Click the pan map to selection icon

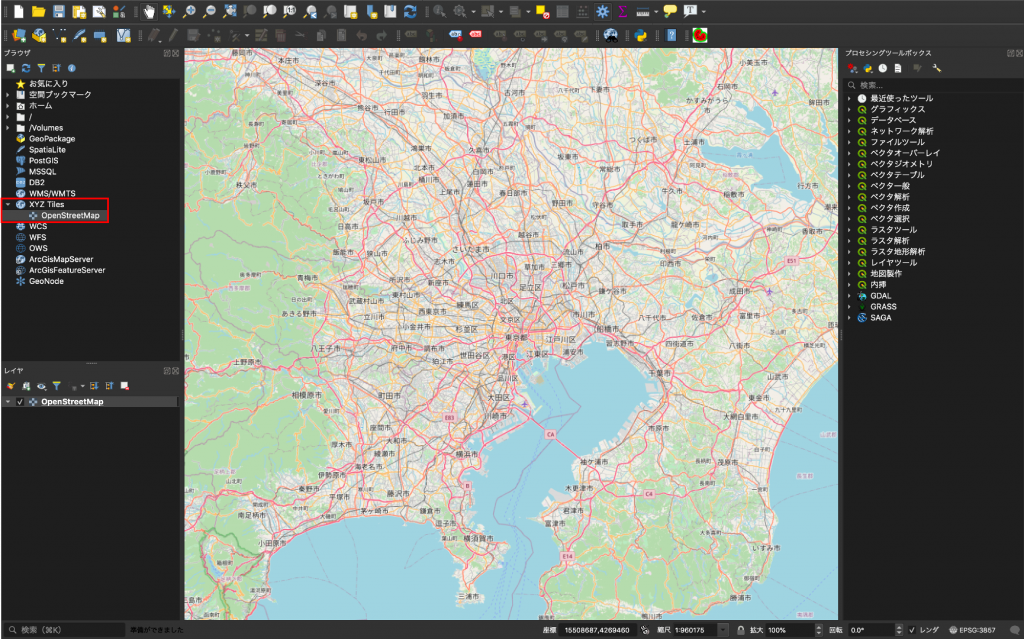point(169,11)
